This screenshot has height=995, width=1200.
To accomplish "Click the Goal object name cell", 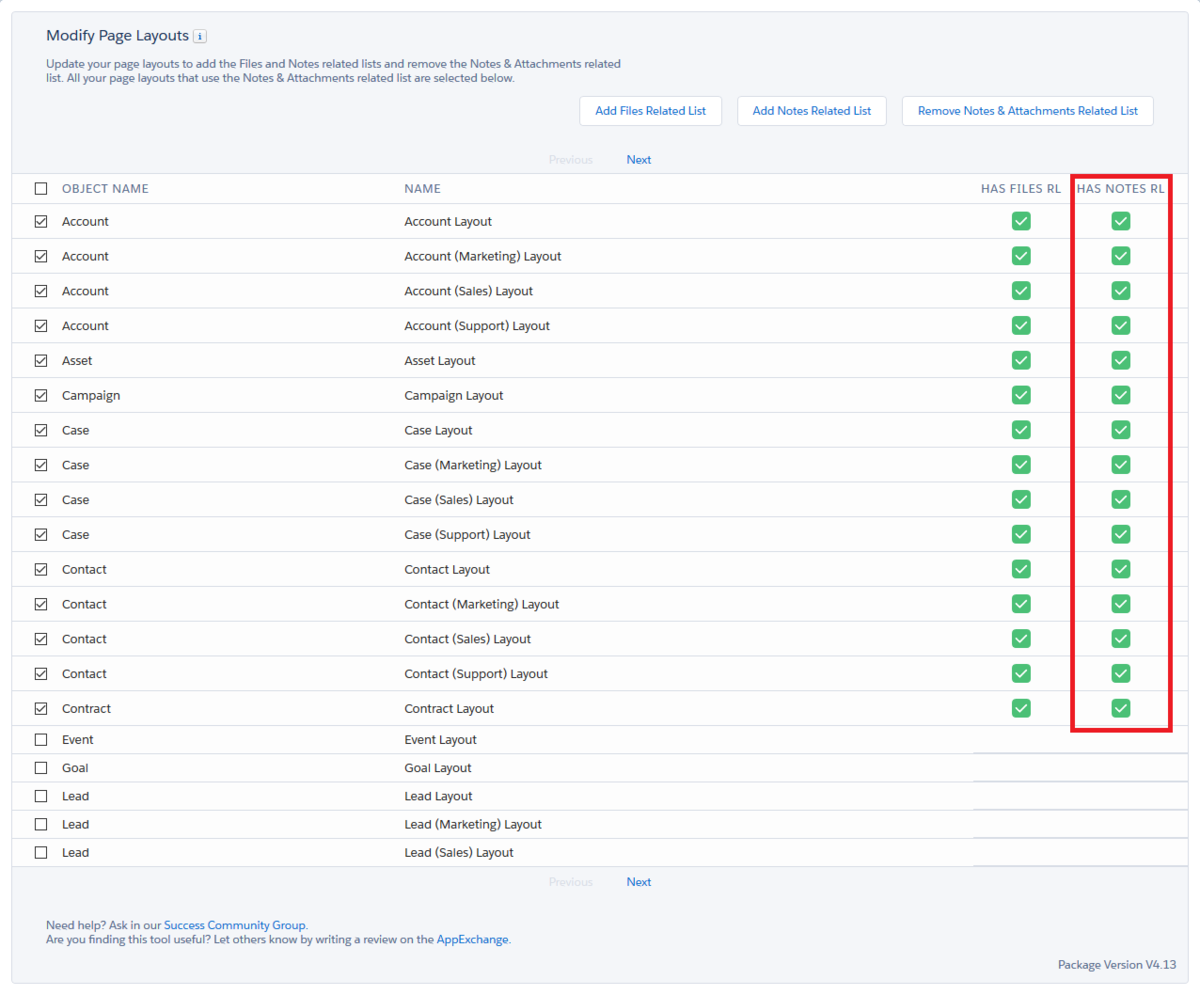I will click(x=75, y=768).
